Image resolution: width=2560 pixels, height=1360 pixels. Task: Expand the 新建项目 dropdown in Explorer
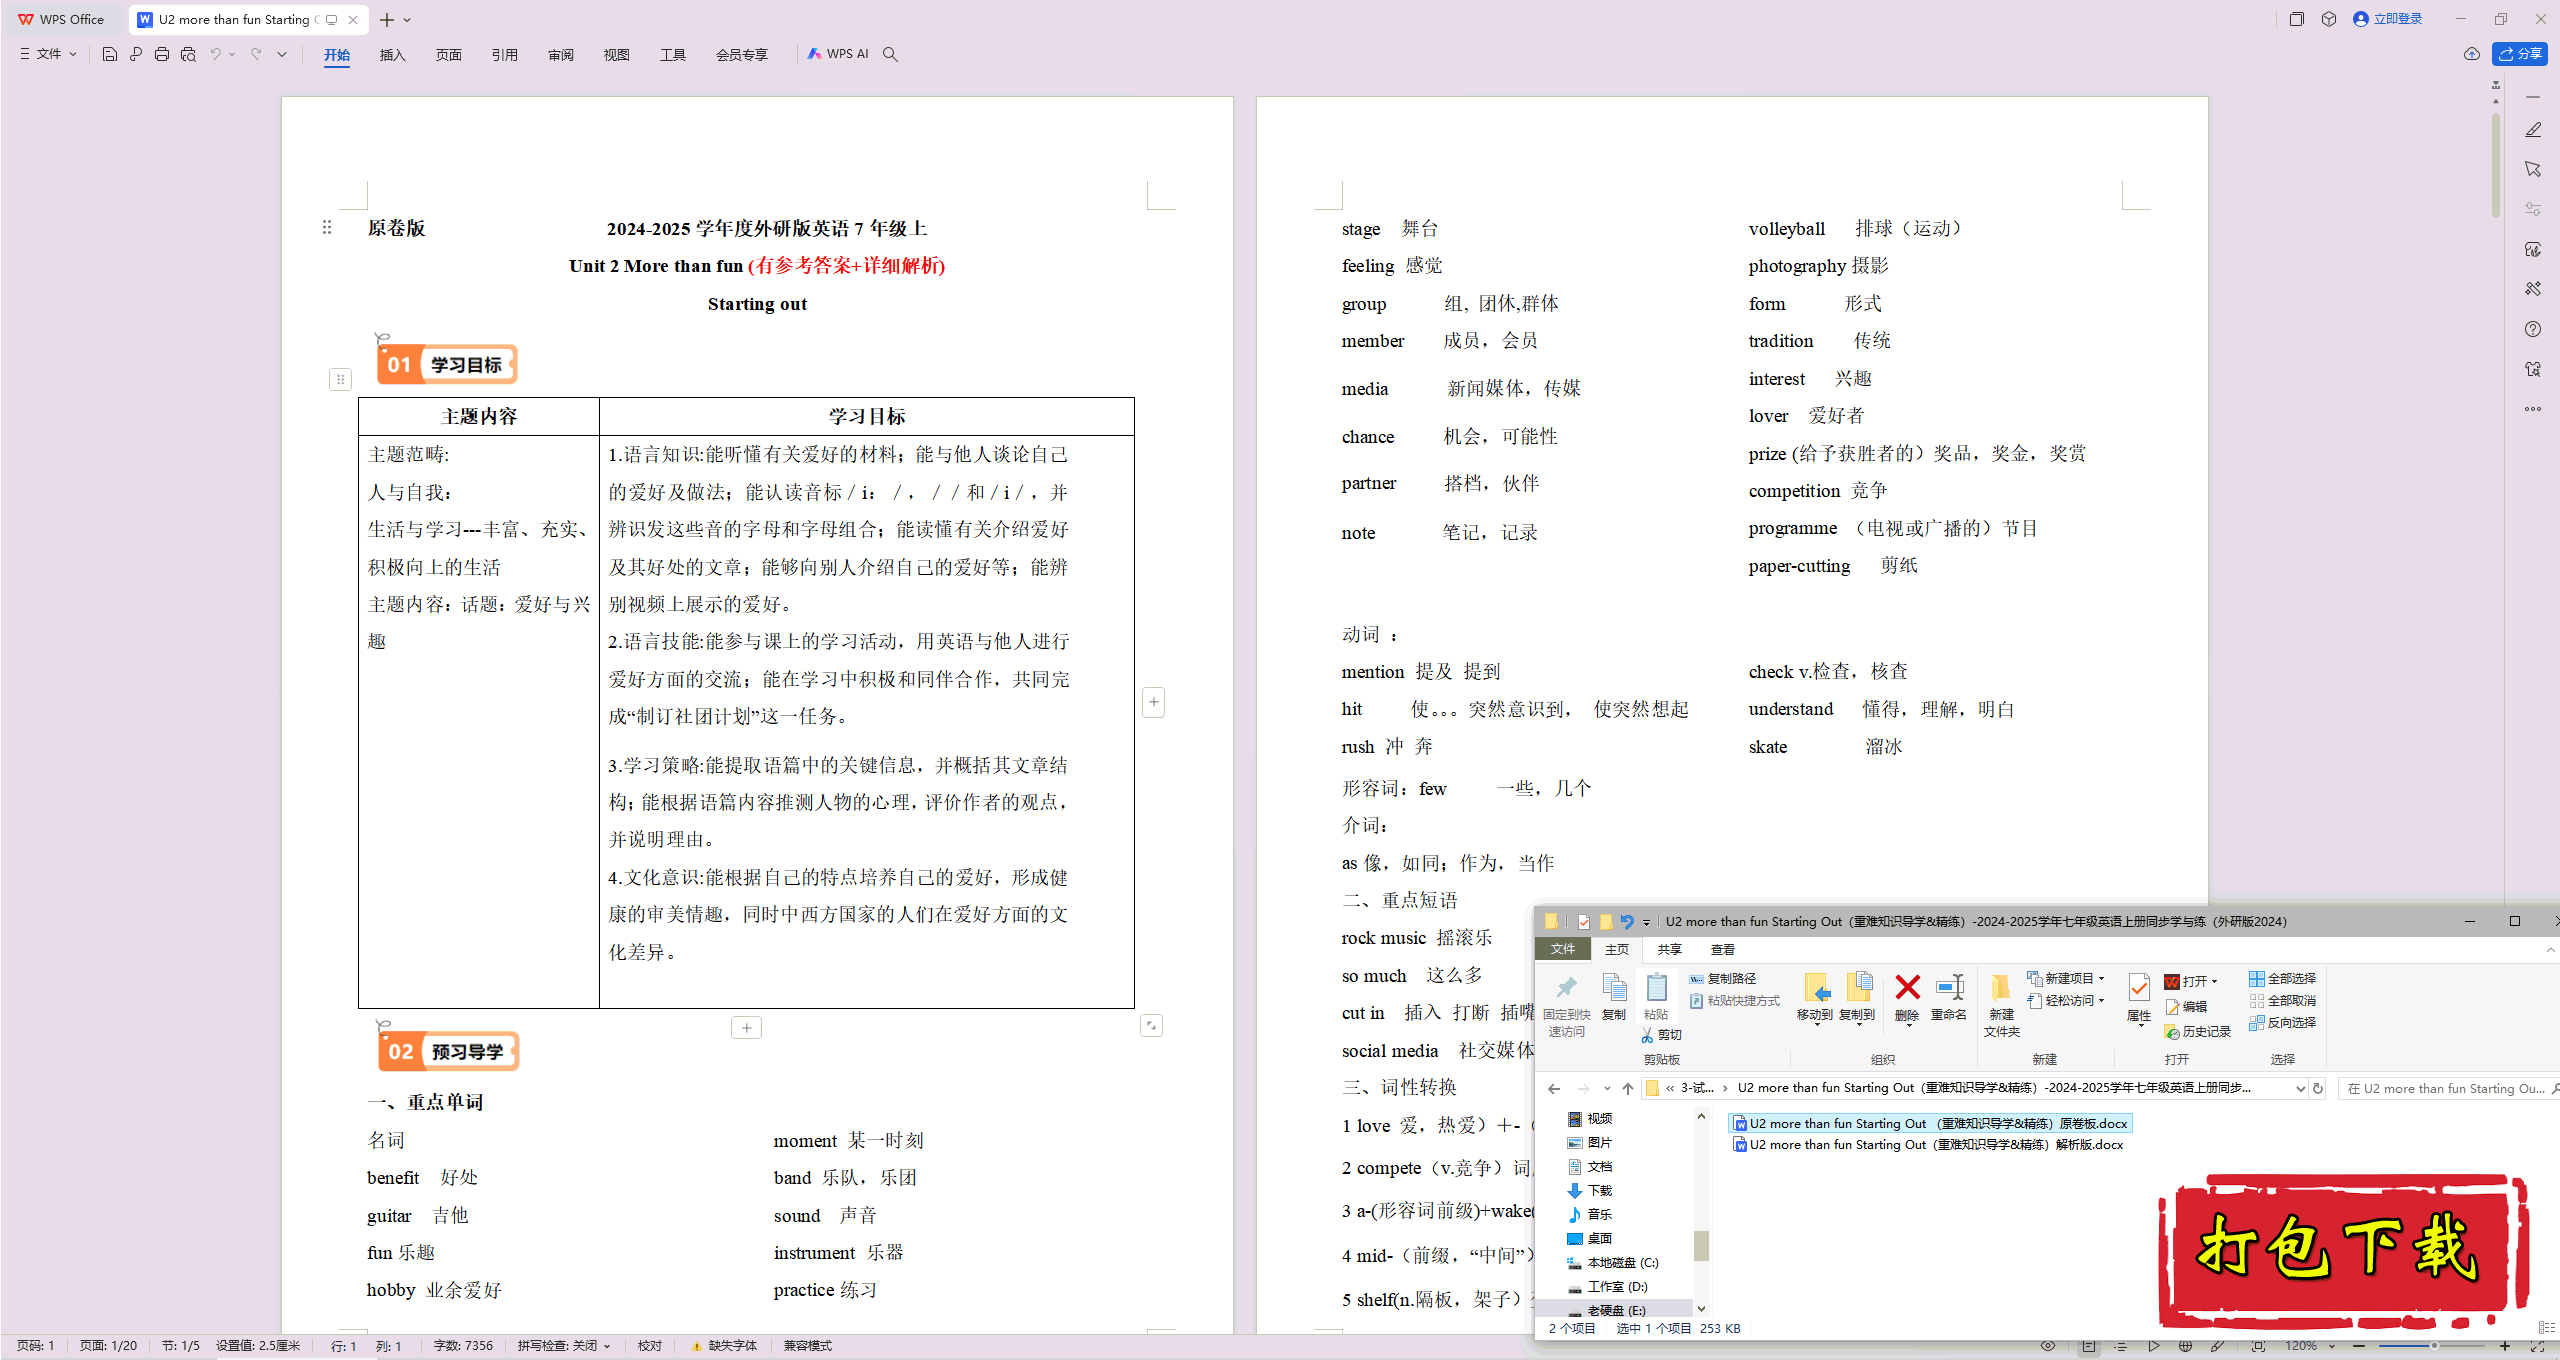click(2101, 979)
